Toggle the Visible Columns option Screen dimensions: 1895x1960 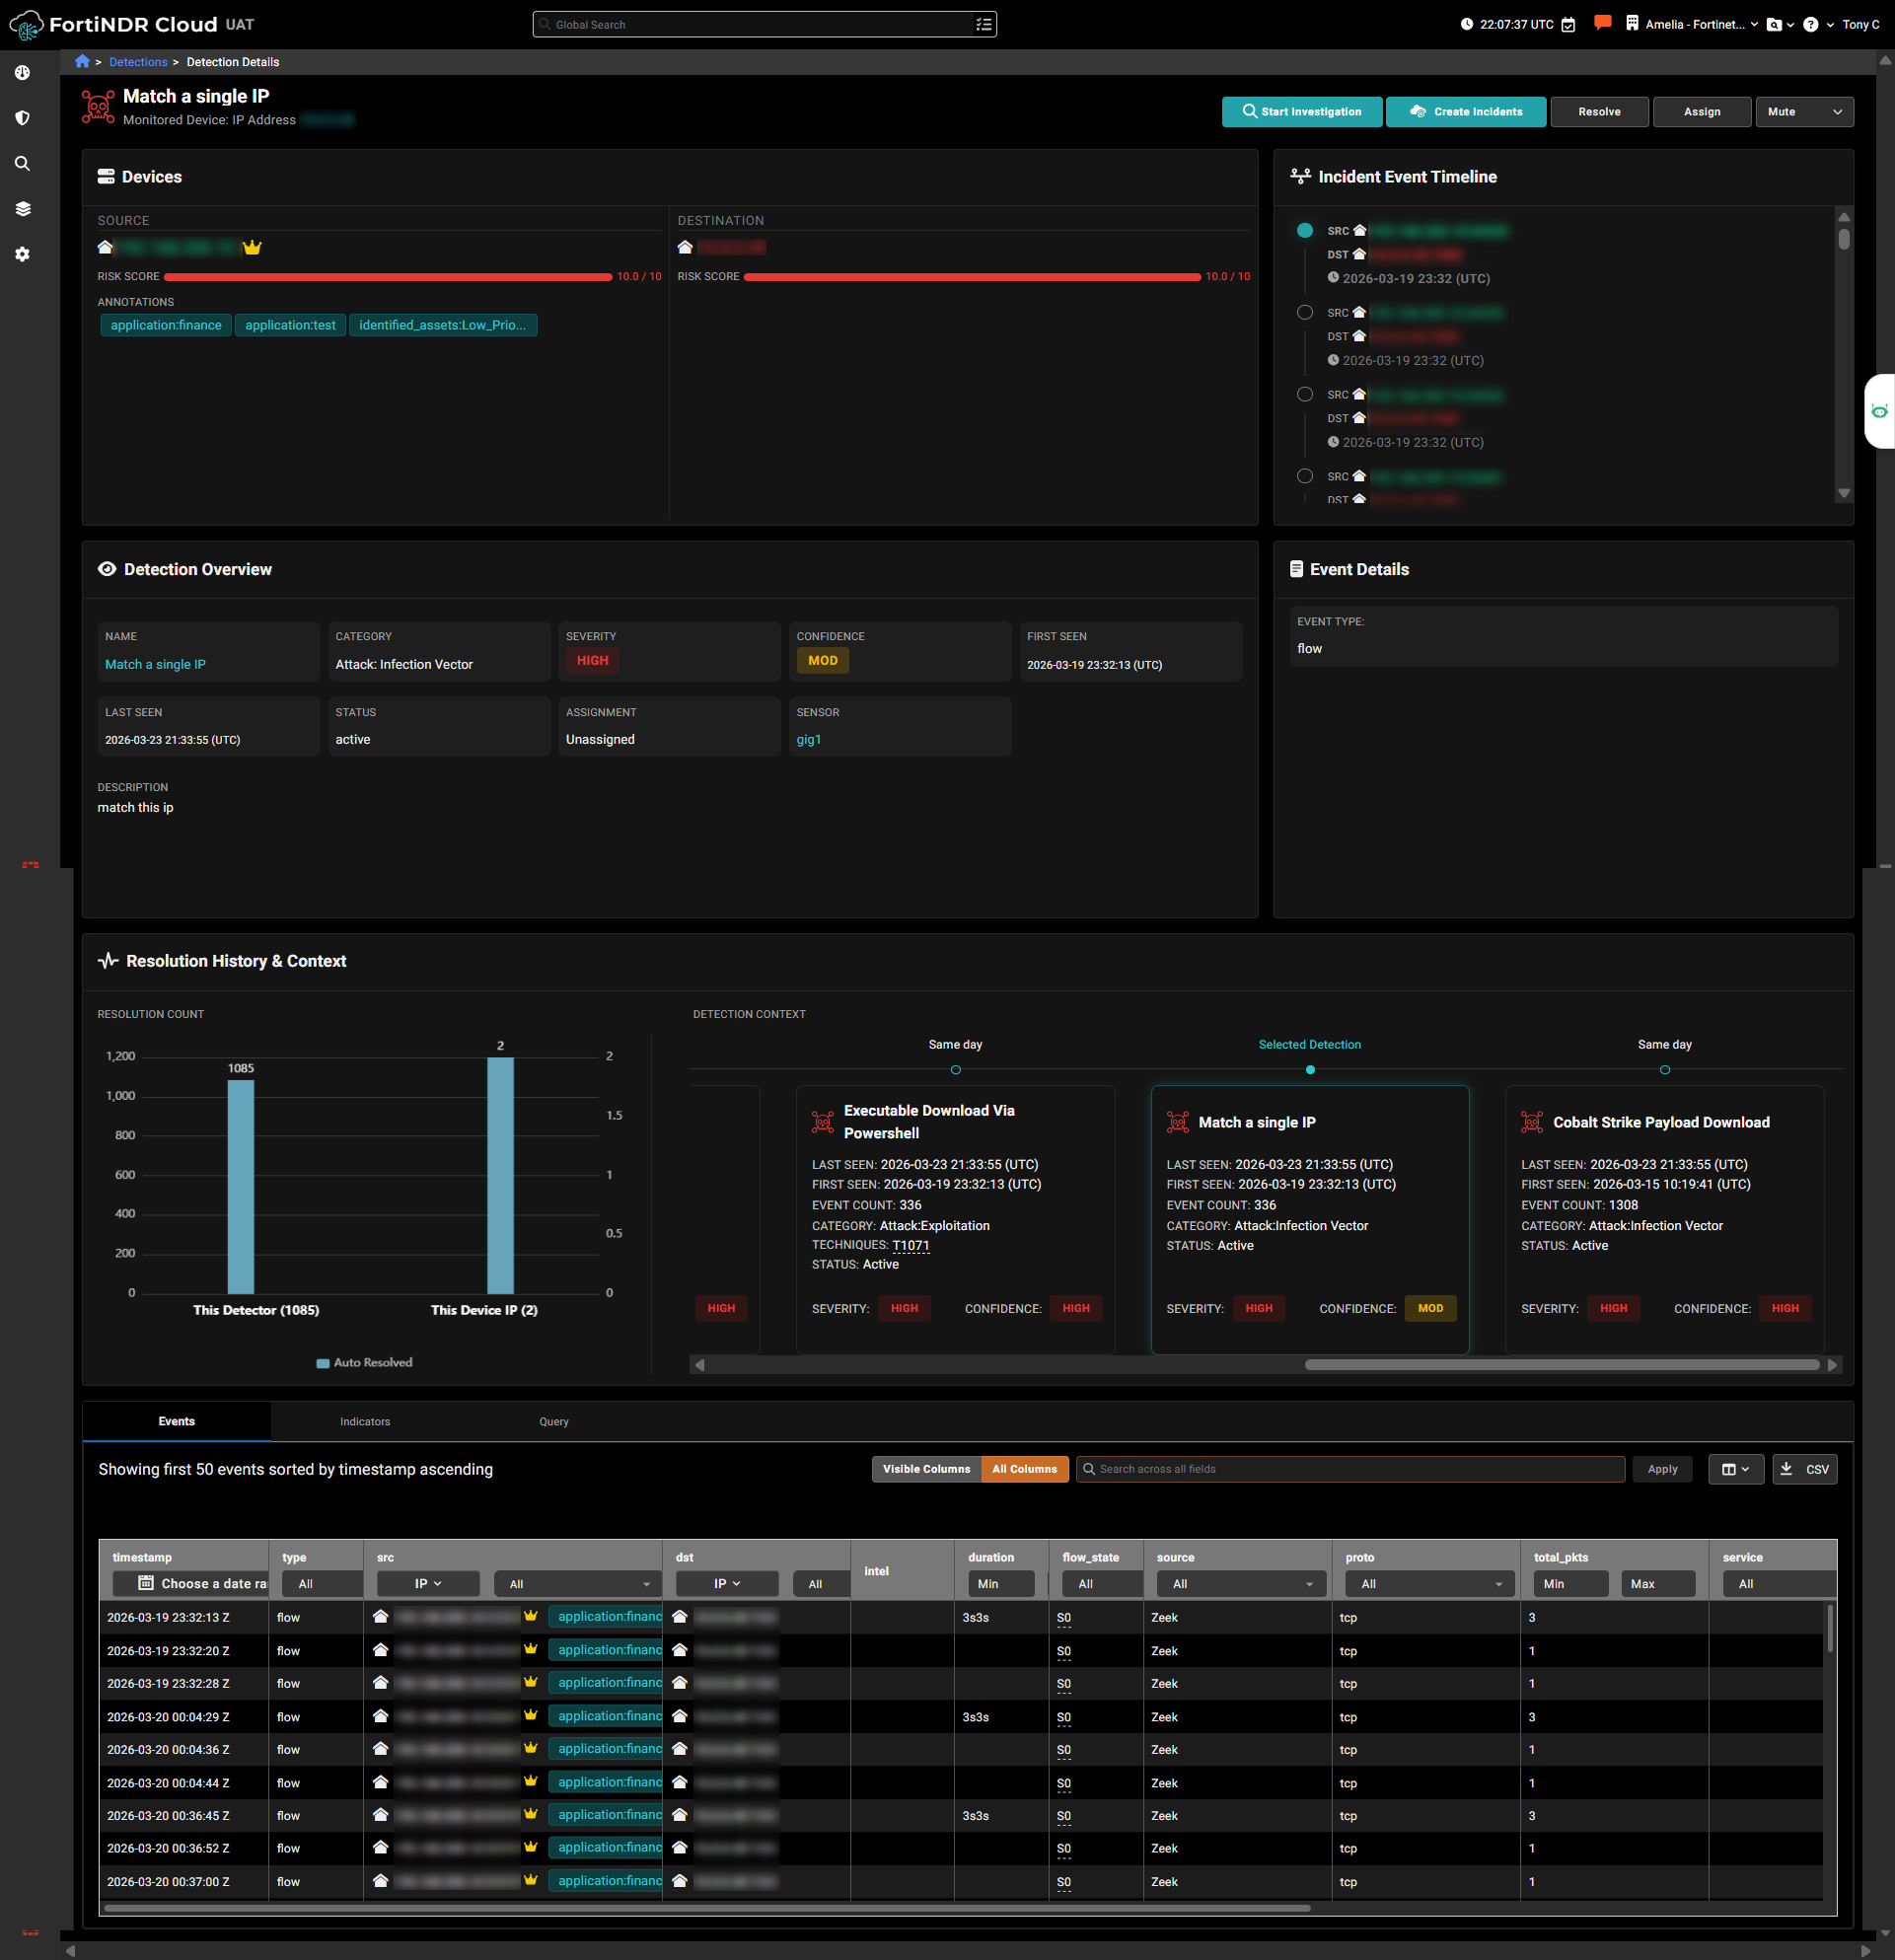click(926, 1469)
